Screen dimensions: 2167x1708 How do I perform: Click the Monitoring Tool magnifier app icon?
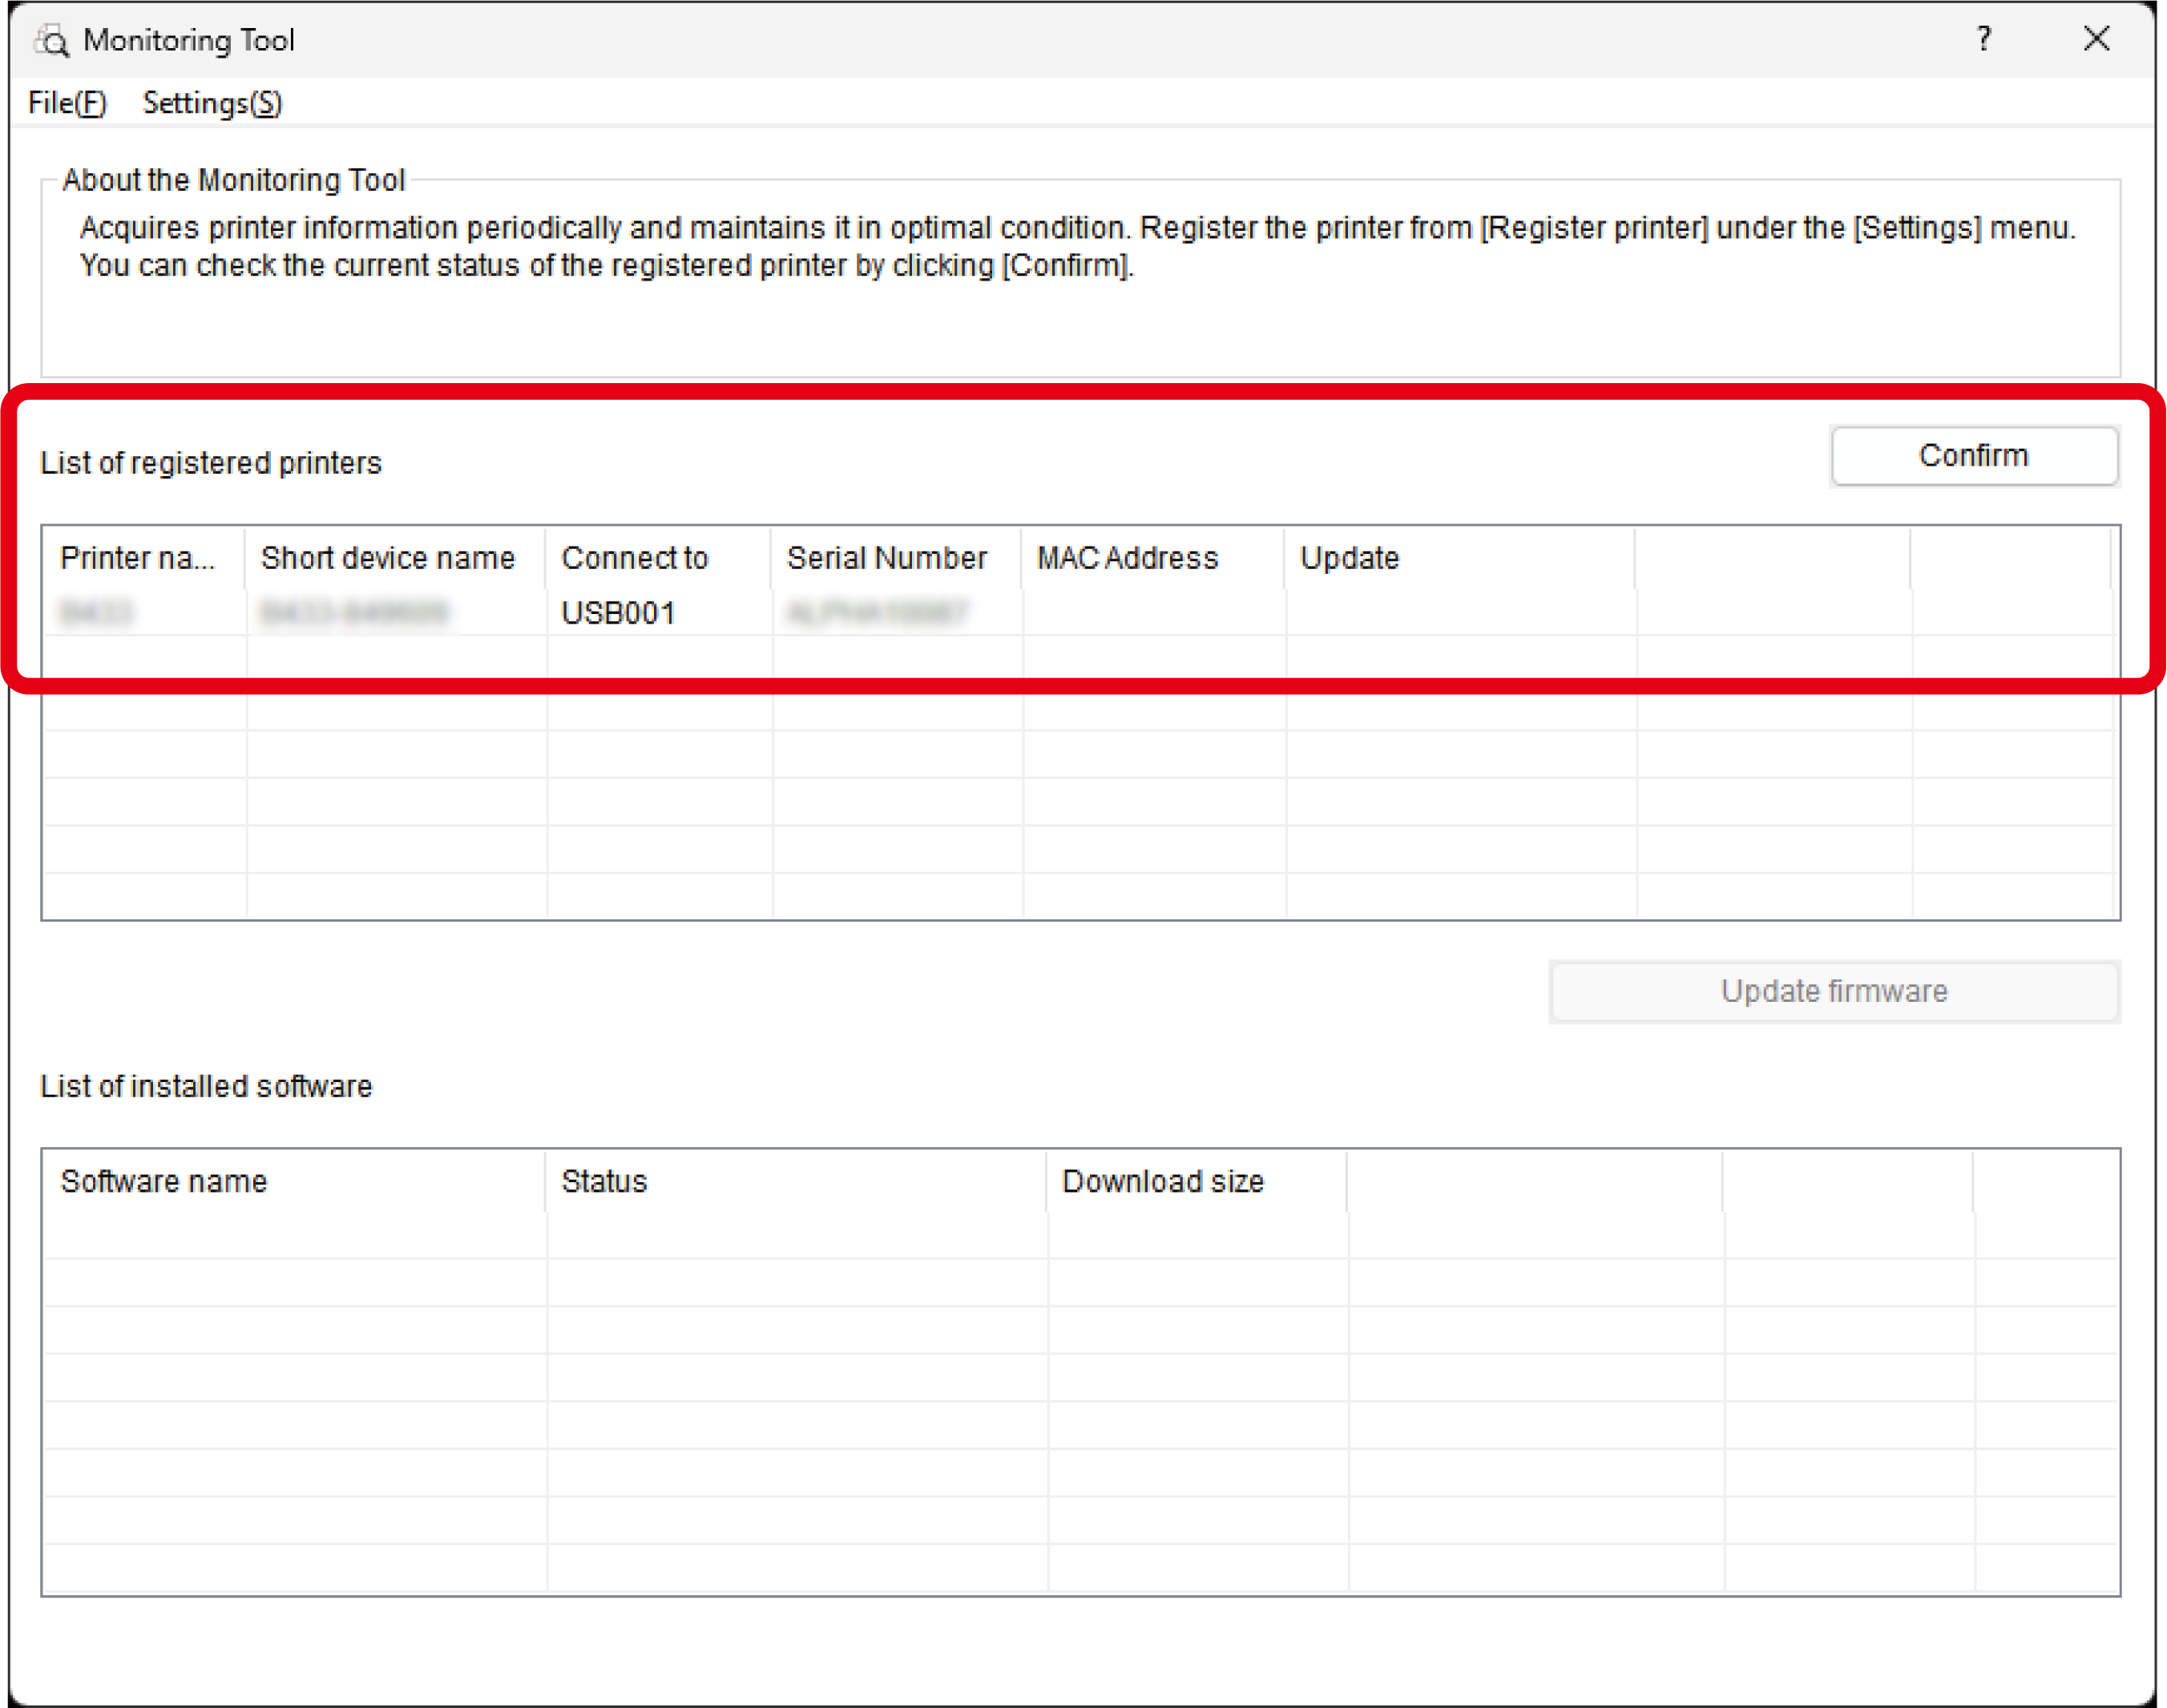[52, 40]
